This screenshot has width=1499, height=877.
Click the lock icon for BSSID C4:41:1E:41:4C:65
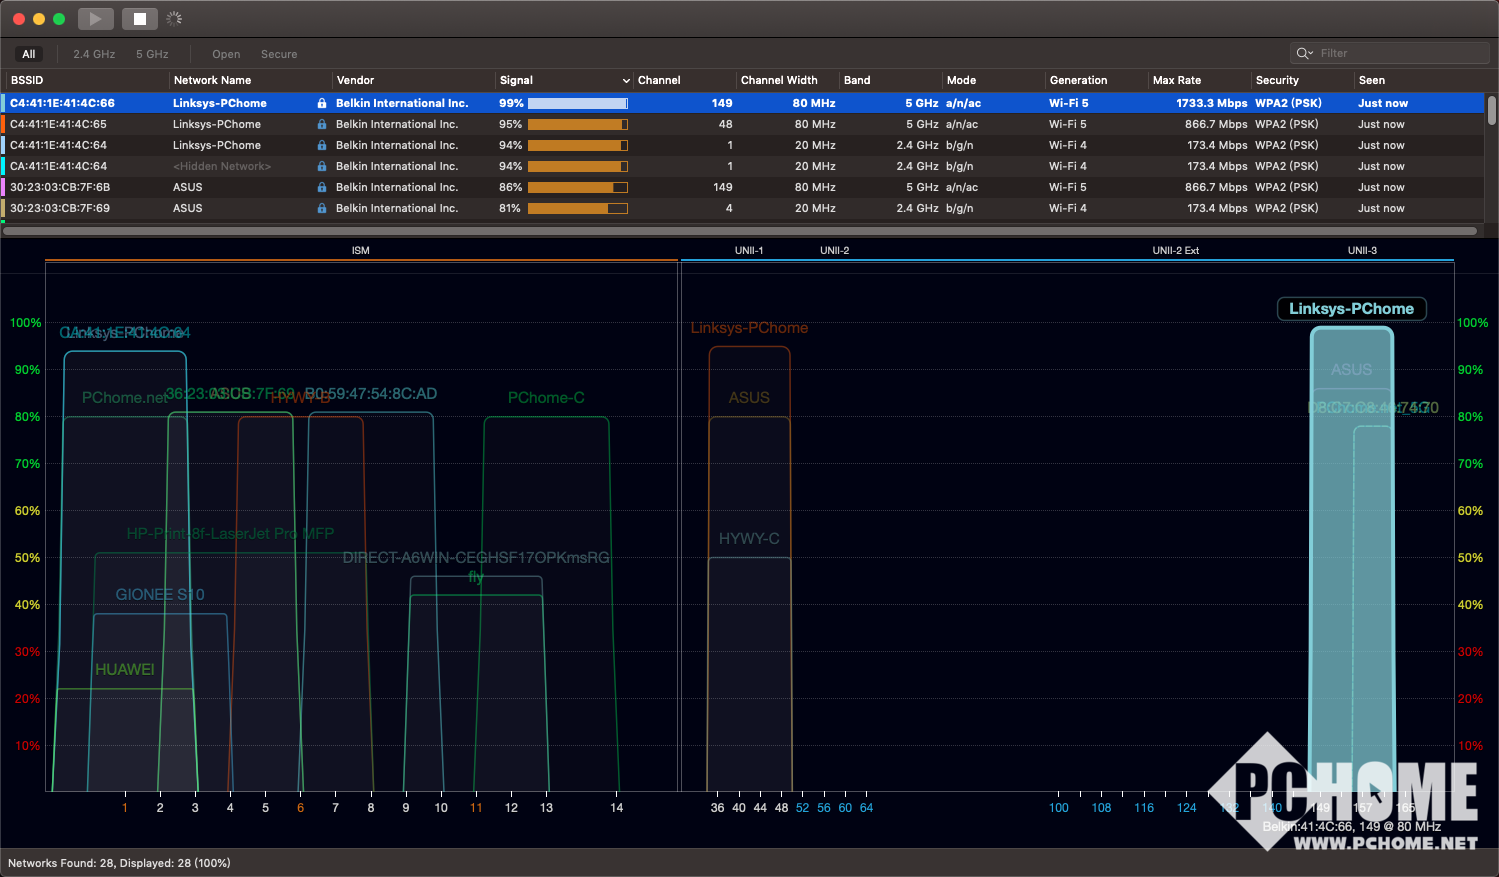(x=322, y=124)
